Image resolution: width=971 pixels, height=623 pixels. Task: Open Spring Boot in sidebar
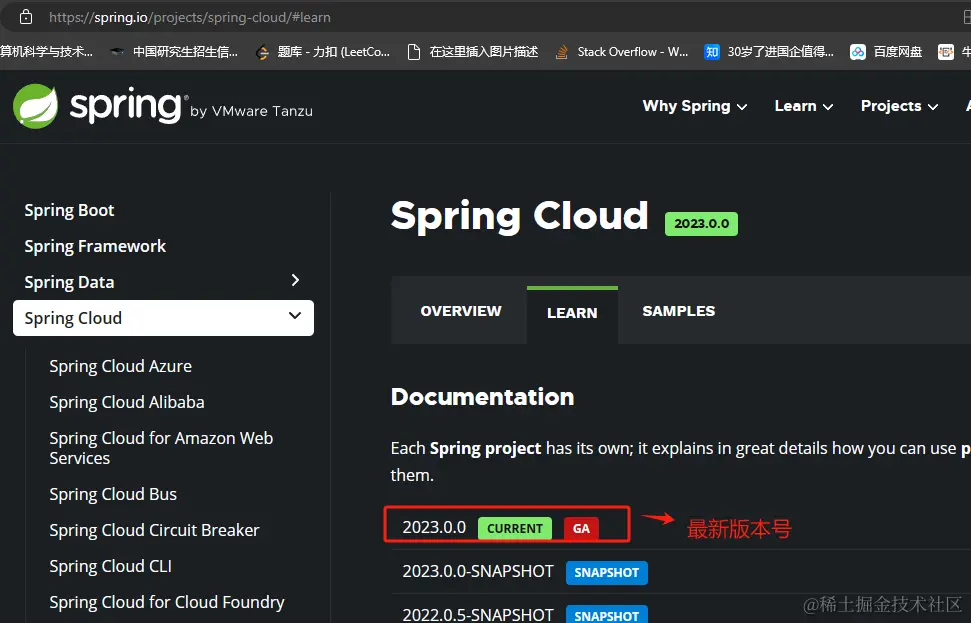(x=69, y=211)
